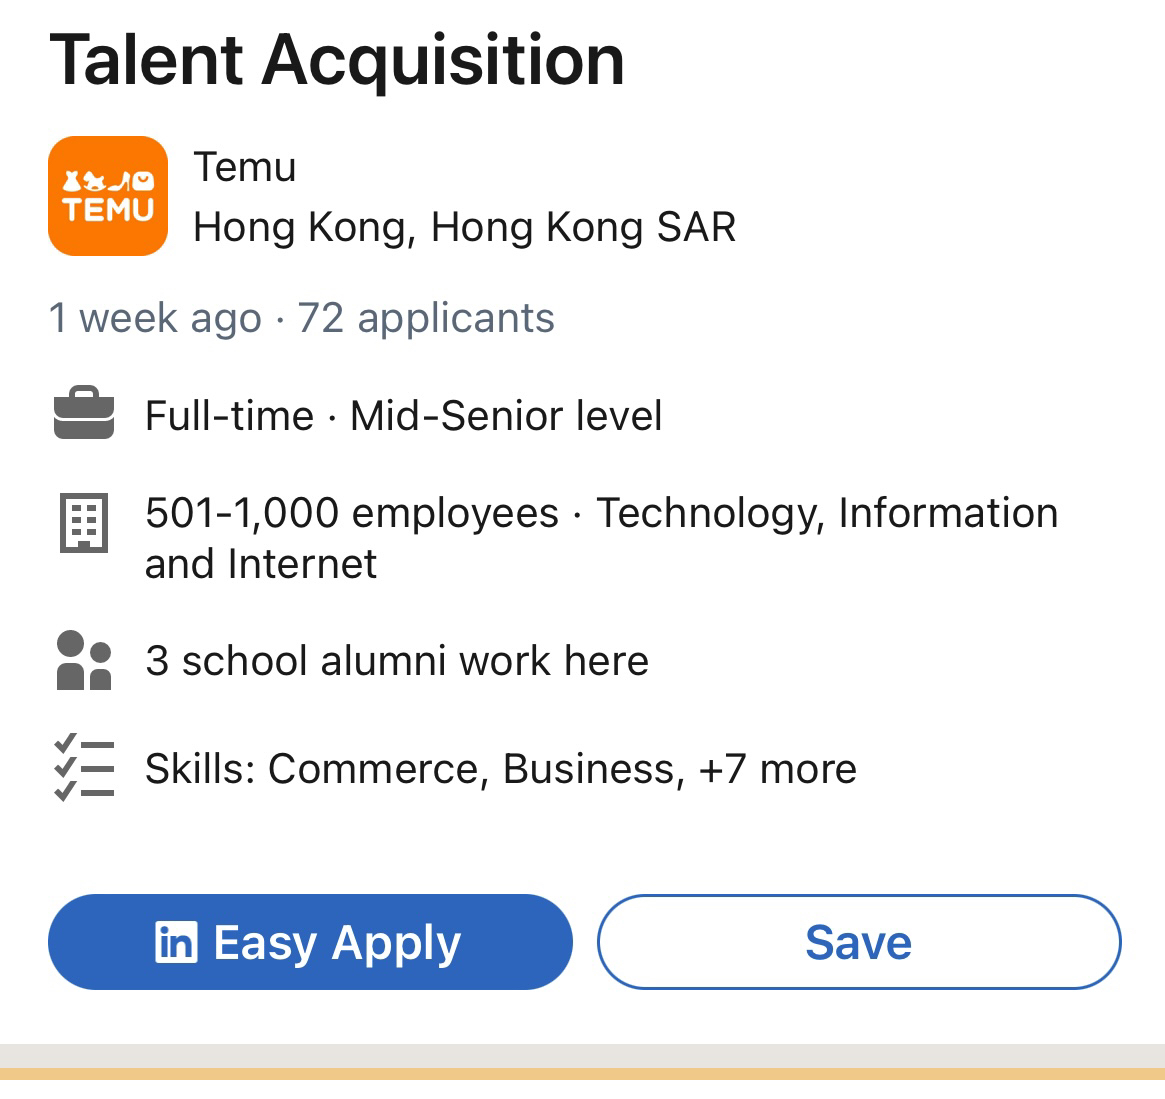Click Full-time · Mid-Senior level text

(403, 416)
